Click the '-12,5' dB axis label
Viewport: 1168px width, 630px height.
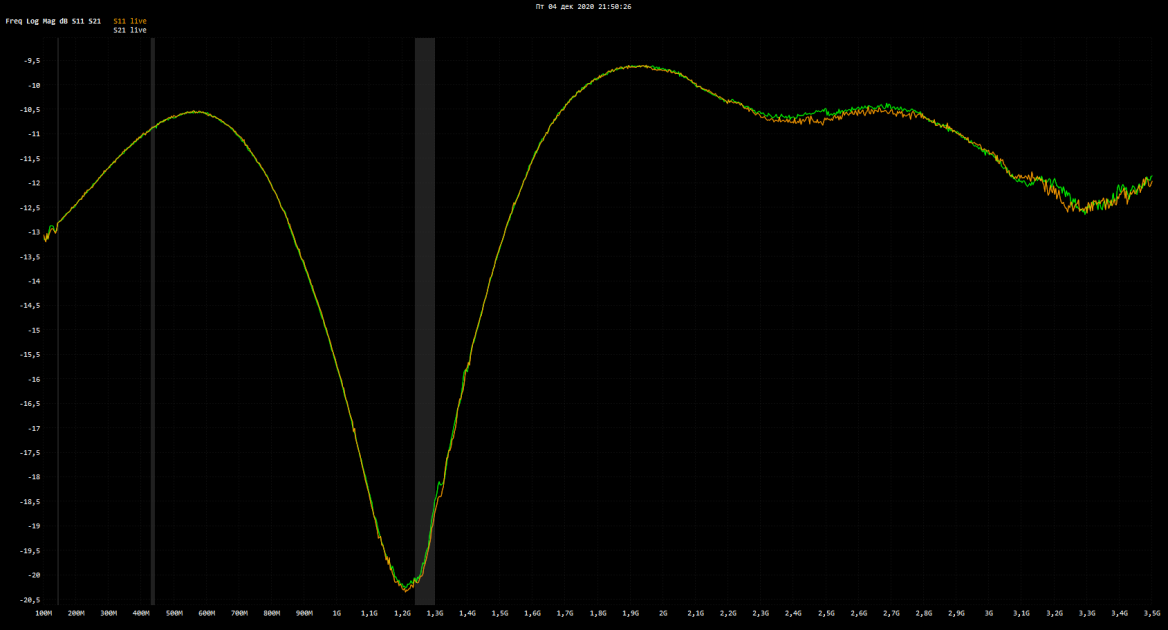pyautogui.click(x=30, y=208)
